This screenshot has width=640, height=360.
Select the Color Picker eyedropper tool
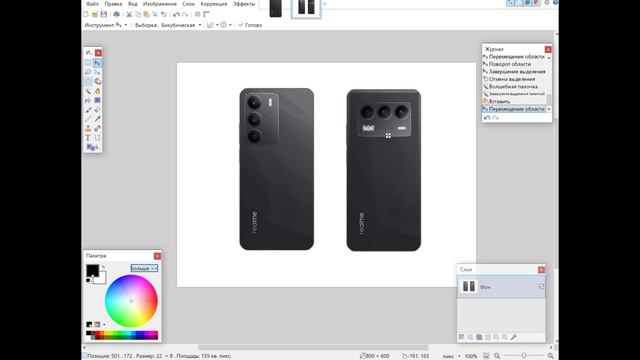pyautogui.click(x=97, y=119)
